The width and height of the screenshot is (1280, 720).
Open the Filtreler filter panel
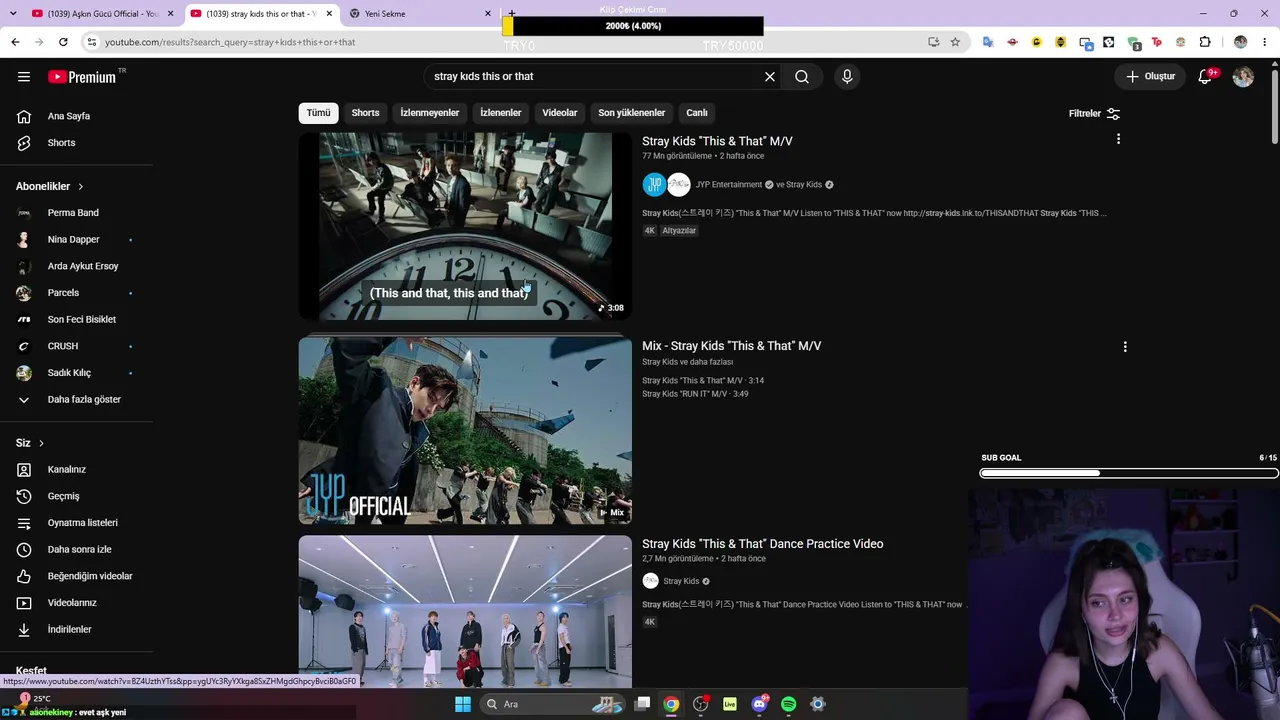coord(1094,114)
